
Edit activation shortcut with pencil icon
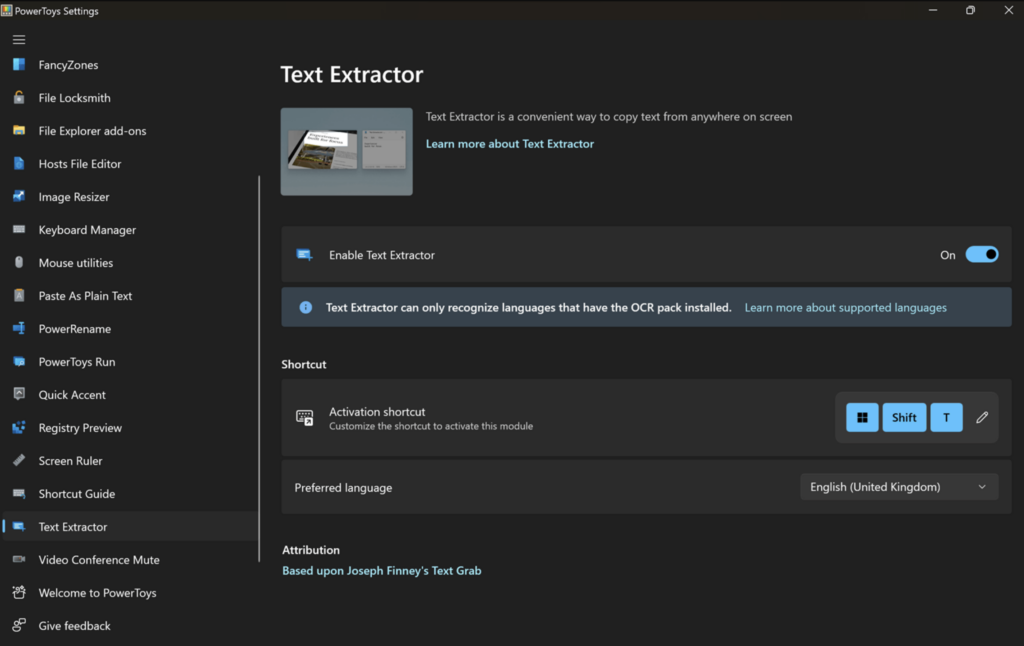[x=982, y=417]
